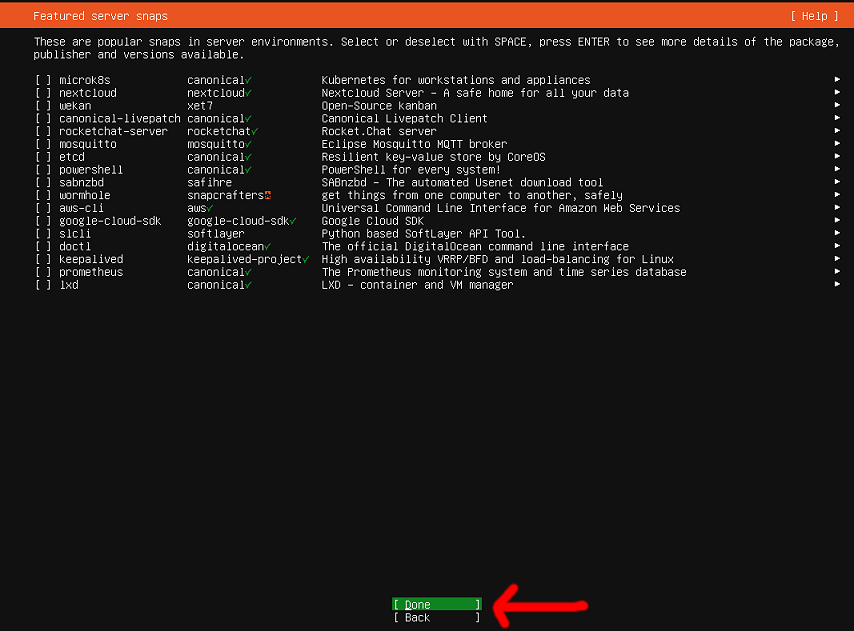Open details arrow for keepalived row
The image size is (854, 631).
click(x=837, y=259)
